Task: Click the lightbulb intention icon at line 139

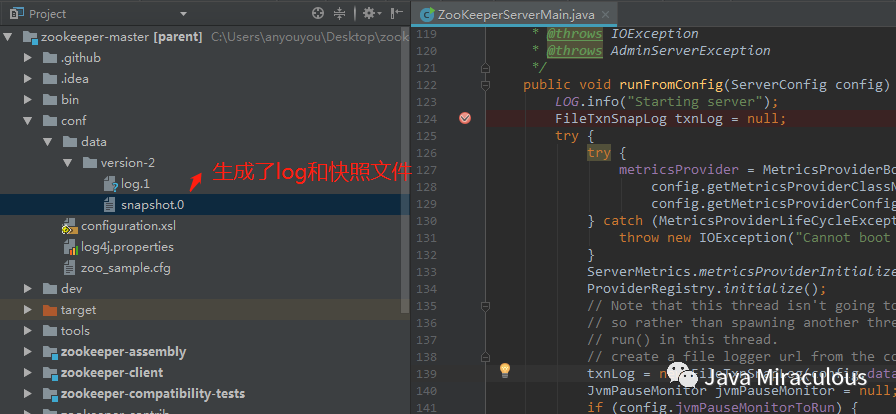Action: click(504, 369)
